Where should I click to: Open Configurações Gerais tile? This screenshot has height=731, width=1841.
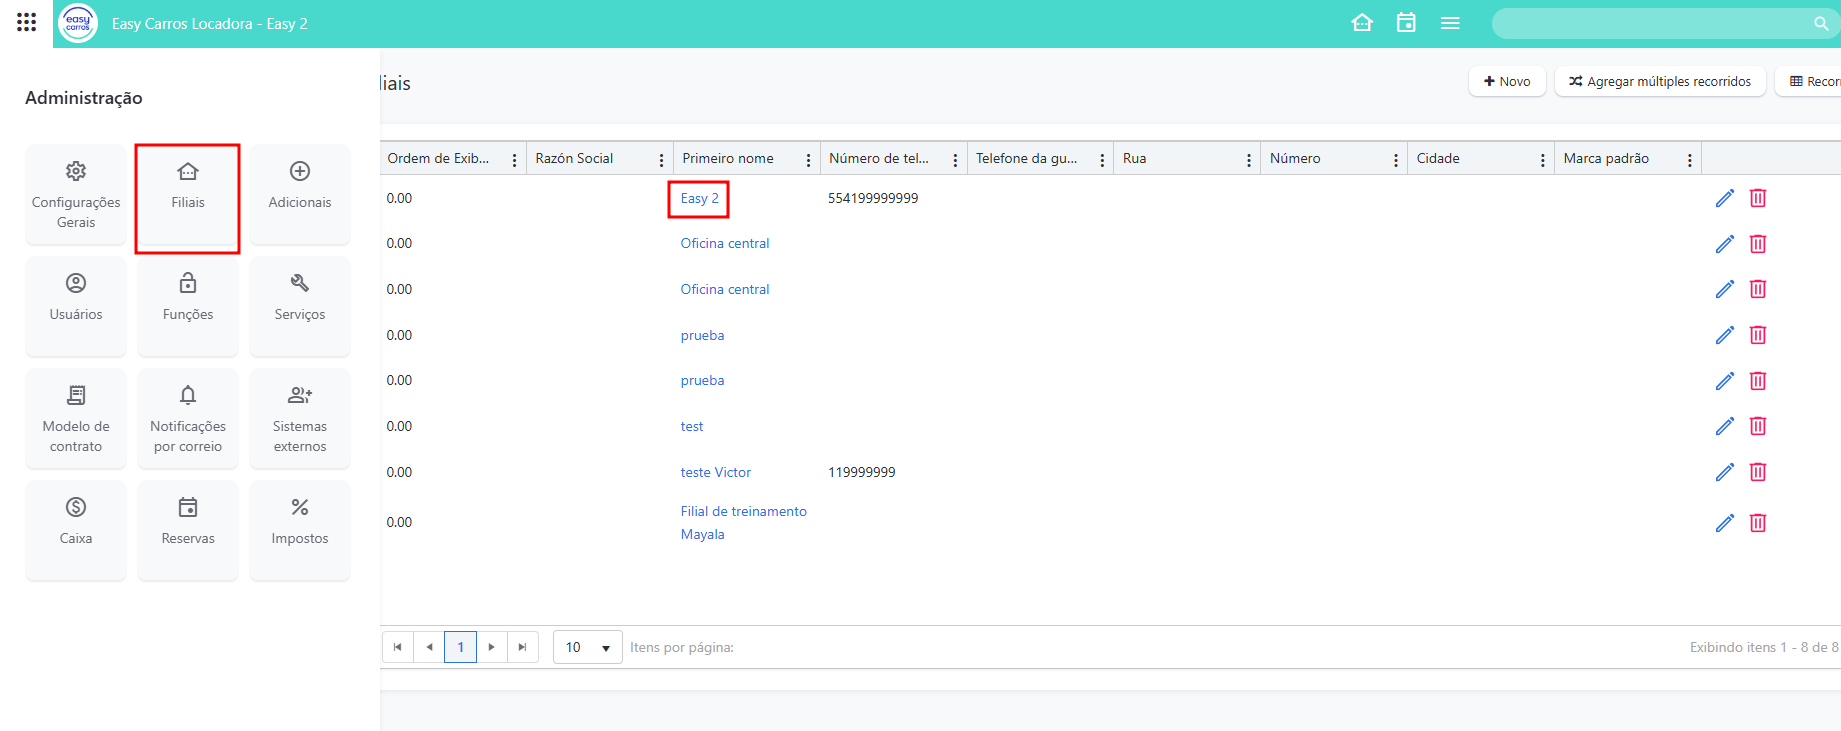click(76, 195)
